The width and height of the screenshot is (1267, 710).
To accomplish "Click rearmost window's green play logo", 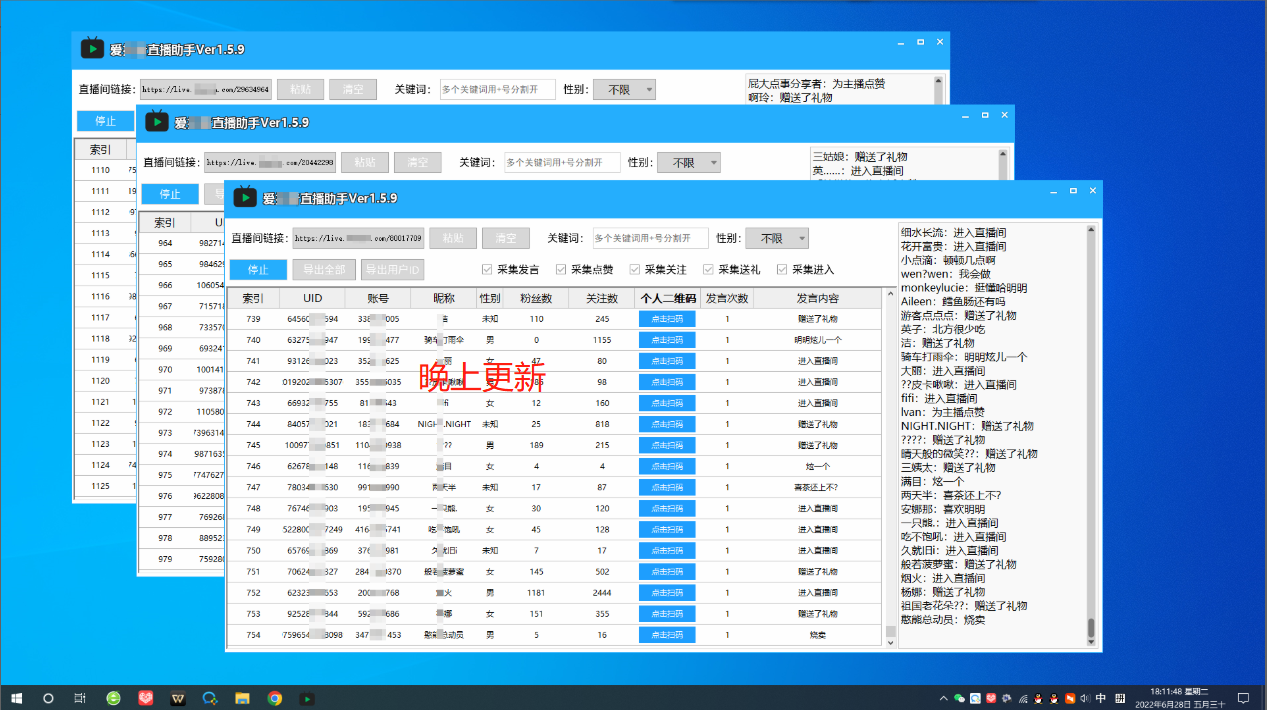I will pos(92,47).
